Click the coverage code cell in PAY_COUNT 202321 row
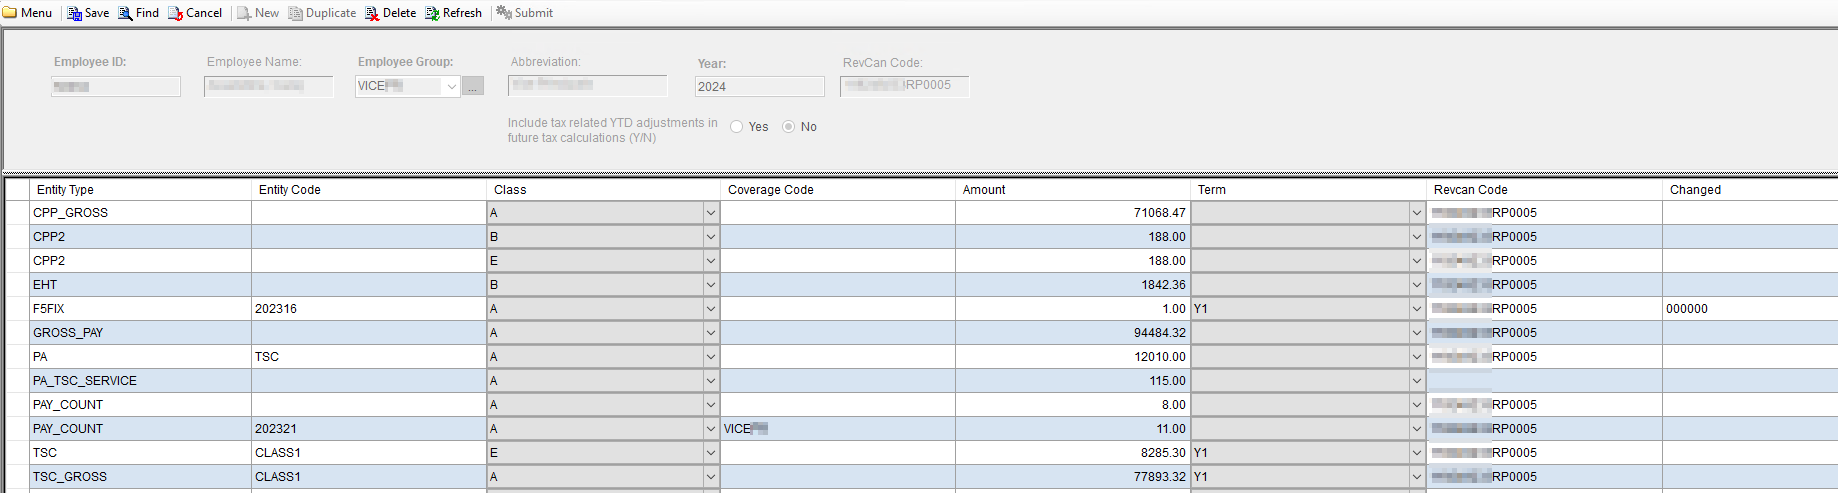The height and width of the screenshot is (493, 1838). 838,429
